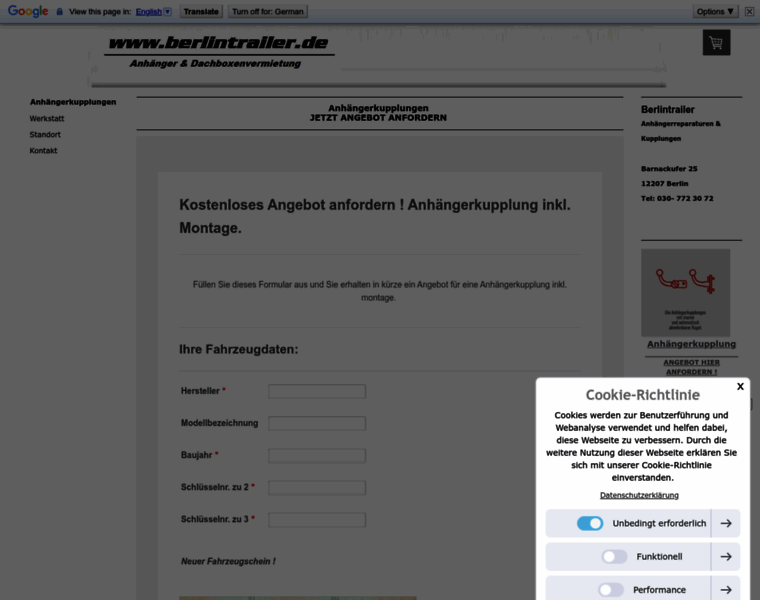The height and width of the screenshot is (600, 760).
Task: Toggle the Unbedingt erforderlich switch
Action: (590, 523)
